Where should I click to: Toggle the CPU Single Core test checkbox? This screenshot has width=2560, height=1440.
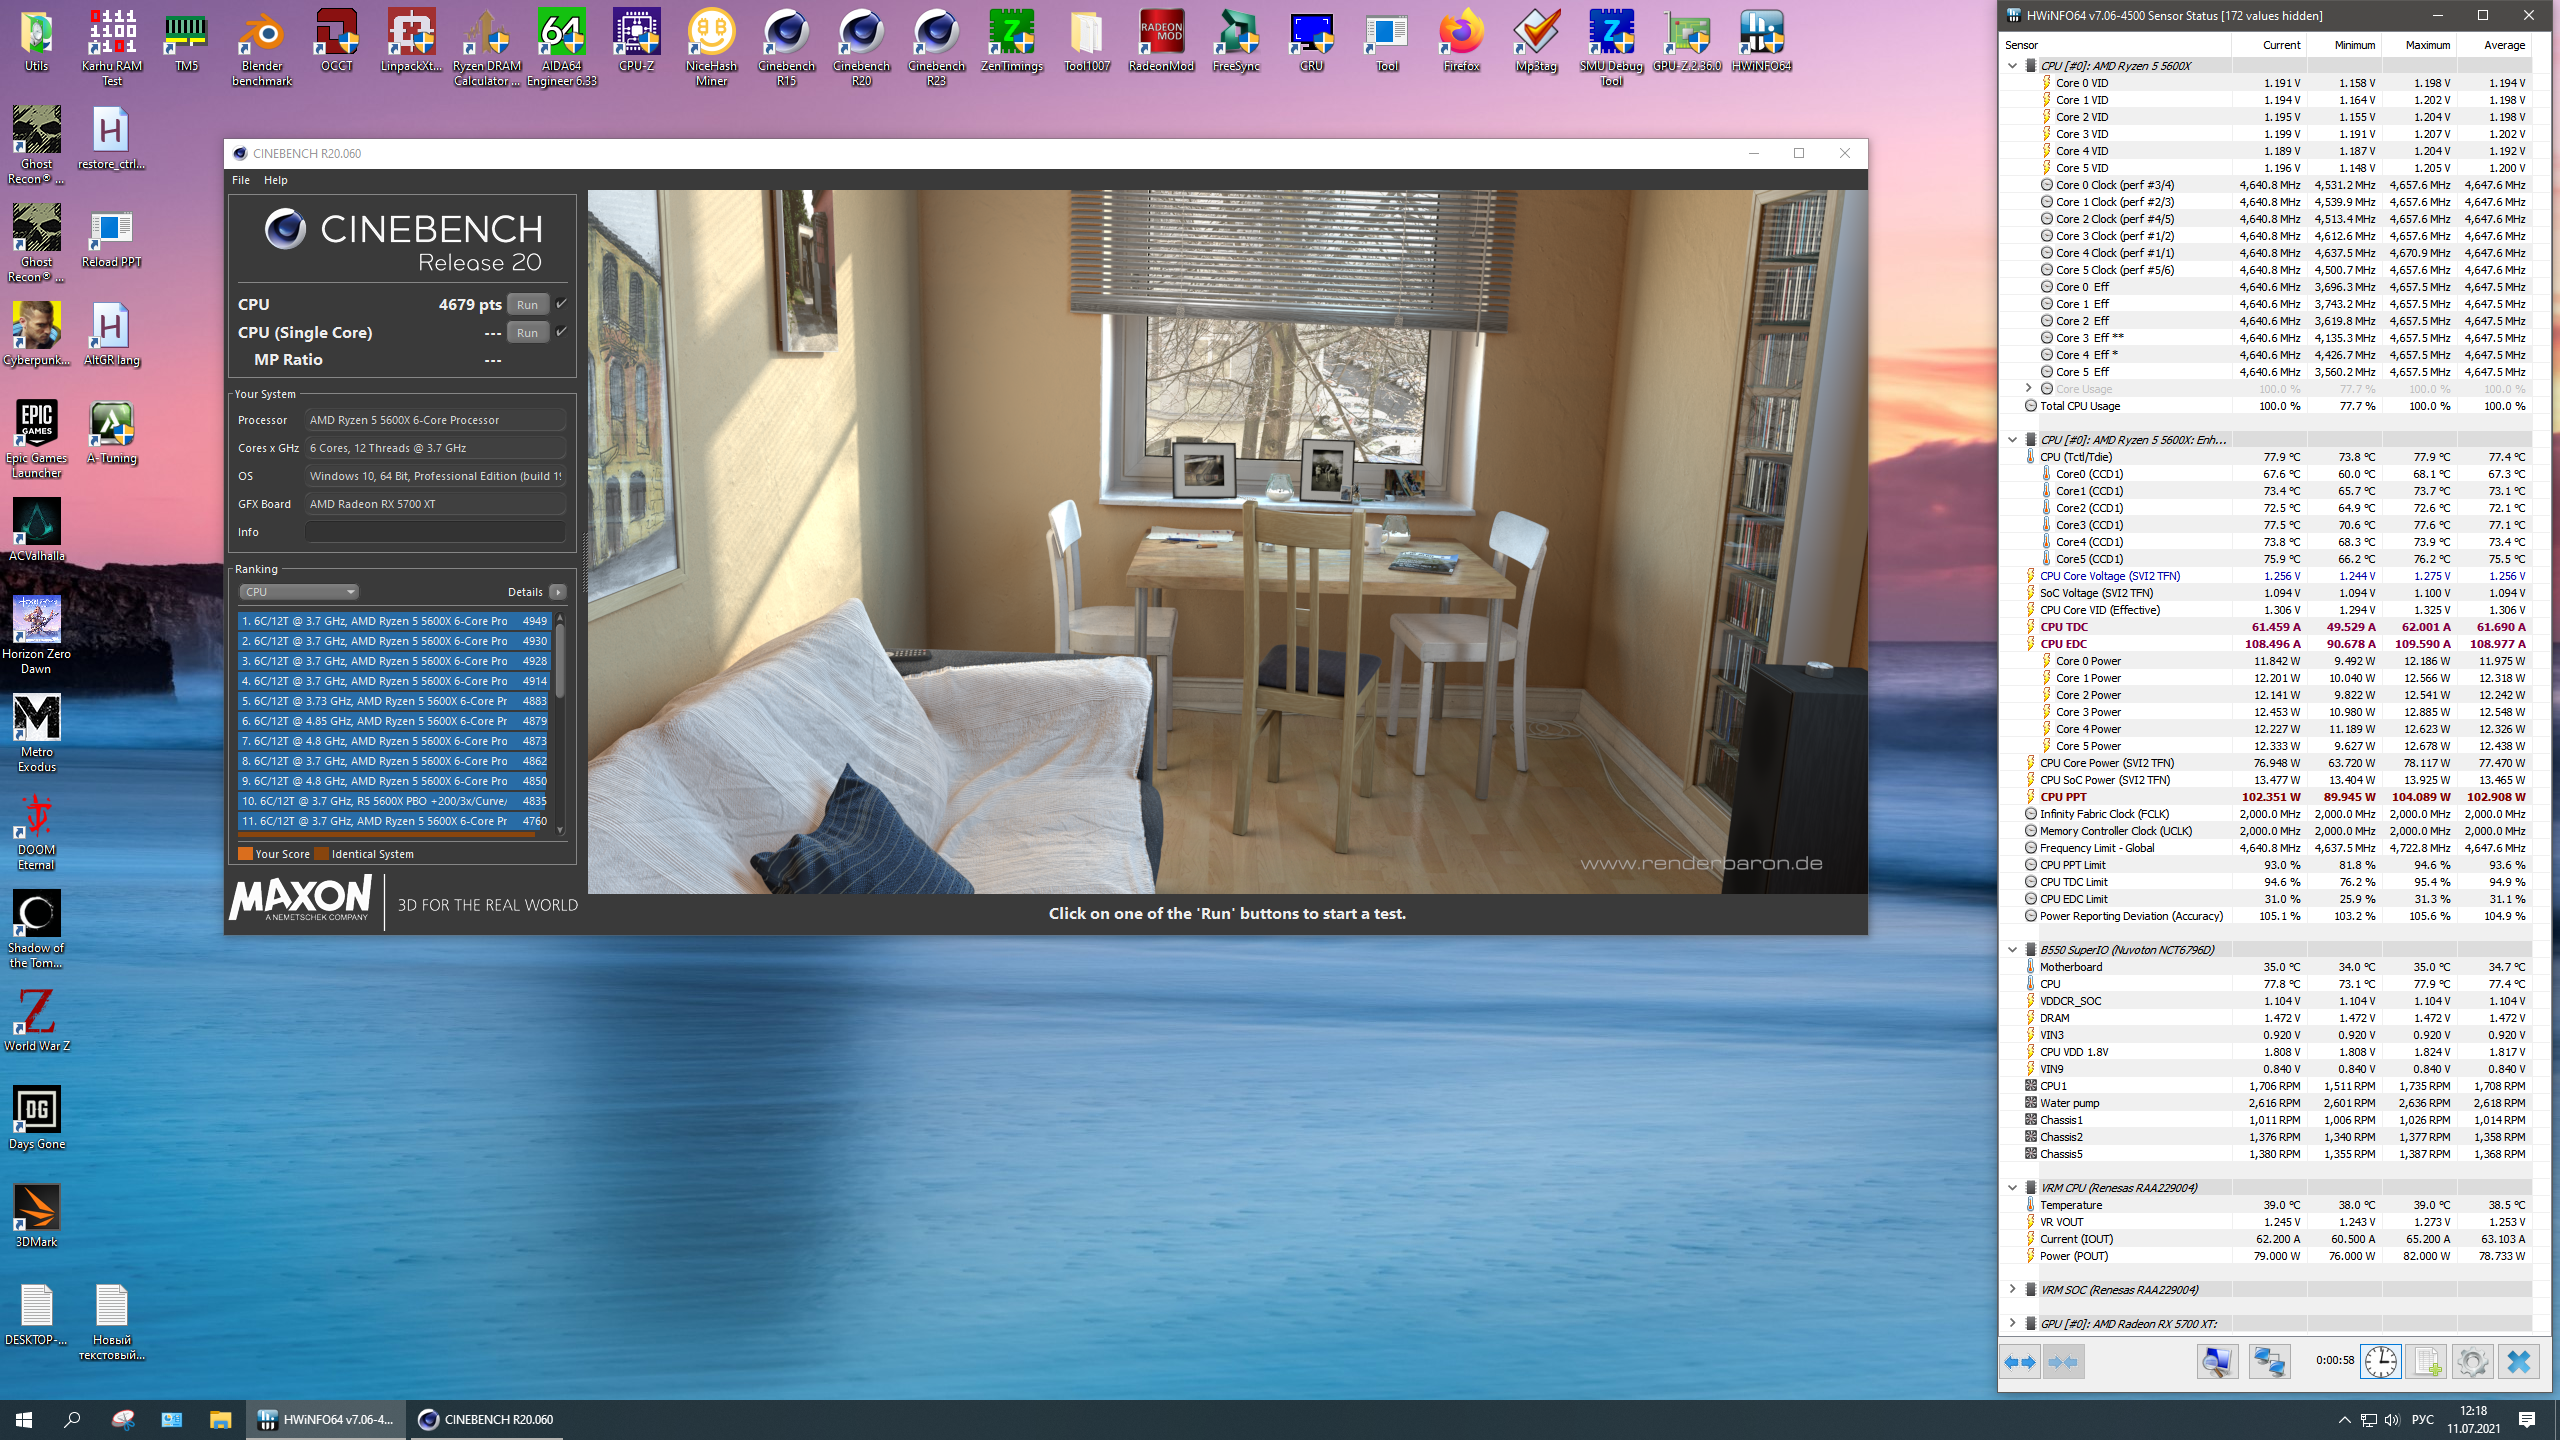[x=561, y=332]
